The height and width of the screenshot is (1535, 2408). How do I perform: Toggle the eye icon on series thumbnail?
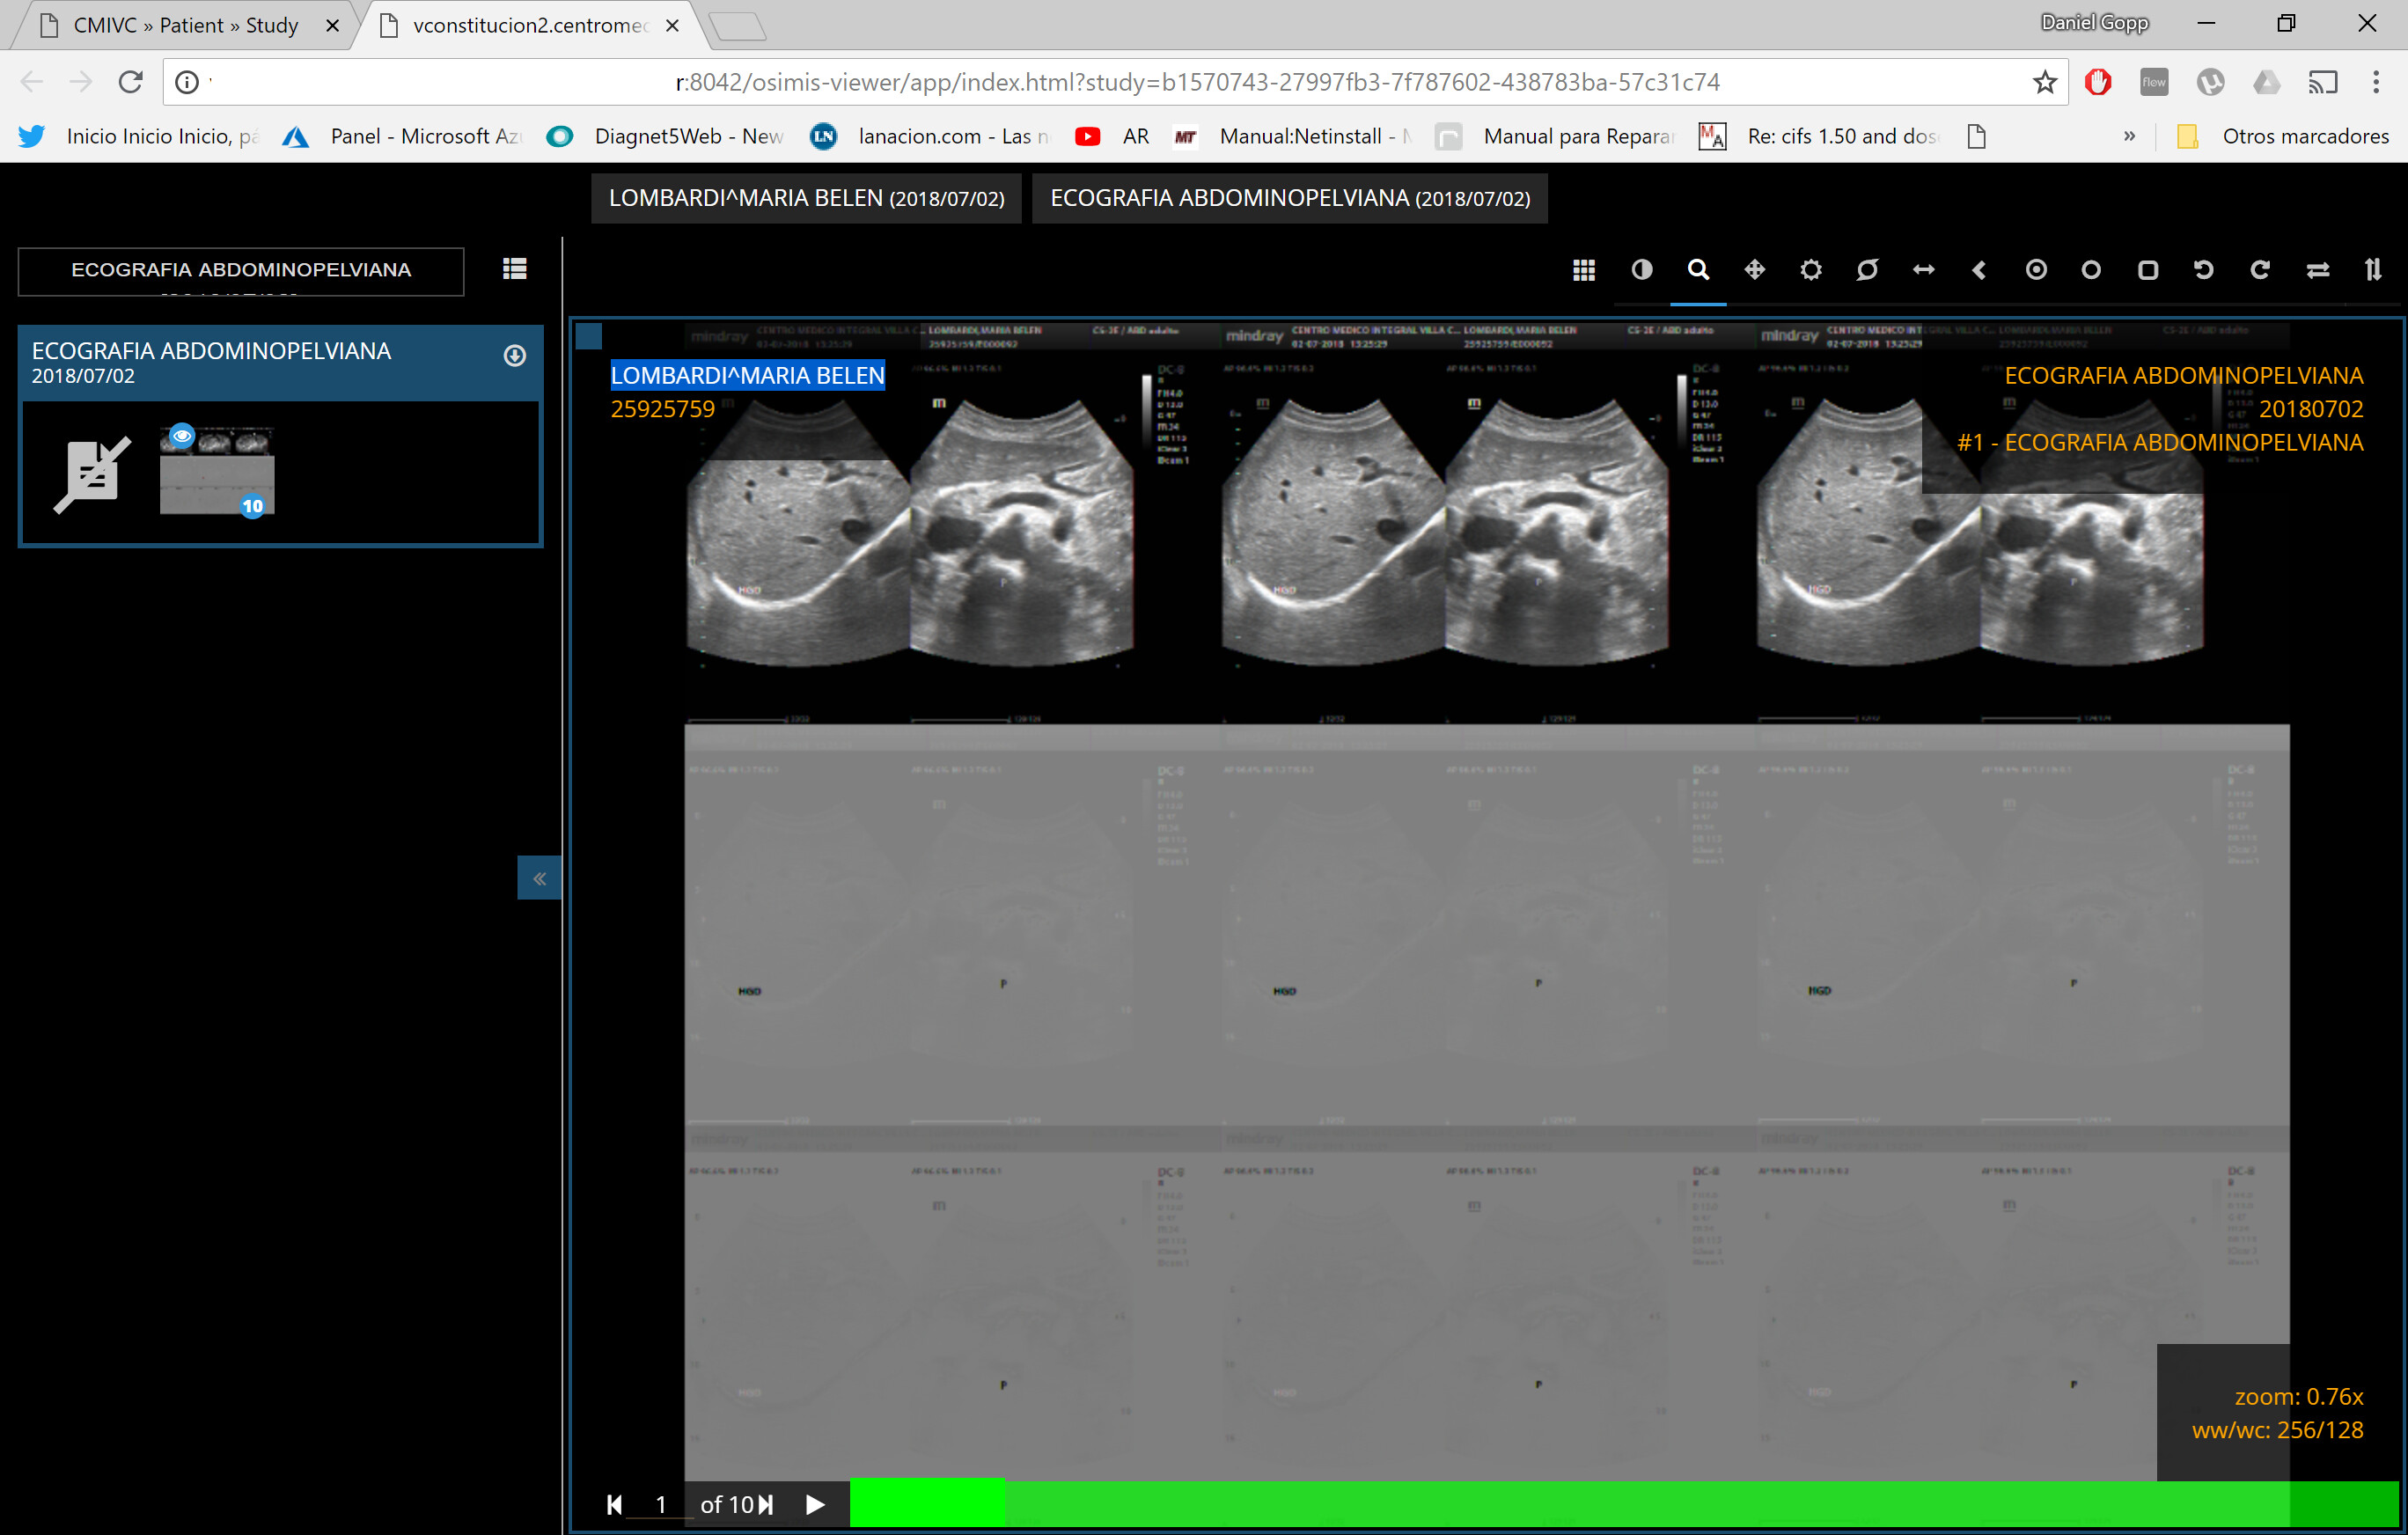[181, 436]
